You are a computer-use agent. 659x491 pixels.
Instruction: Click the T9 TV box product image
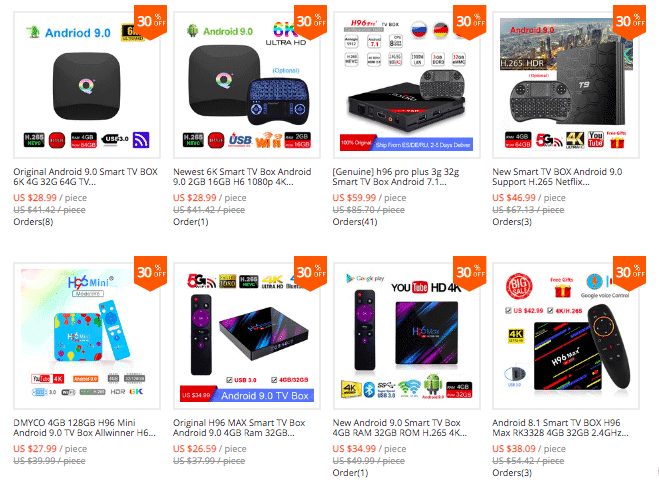566,85
